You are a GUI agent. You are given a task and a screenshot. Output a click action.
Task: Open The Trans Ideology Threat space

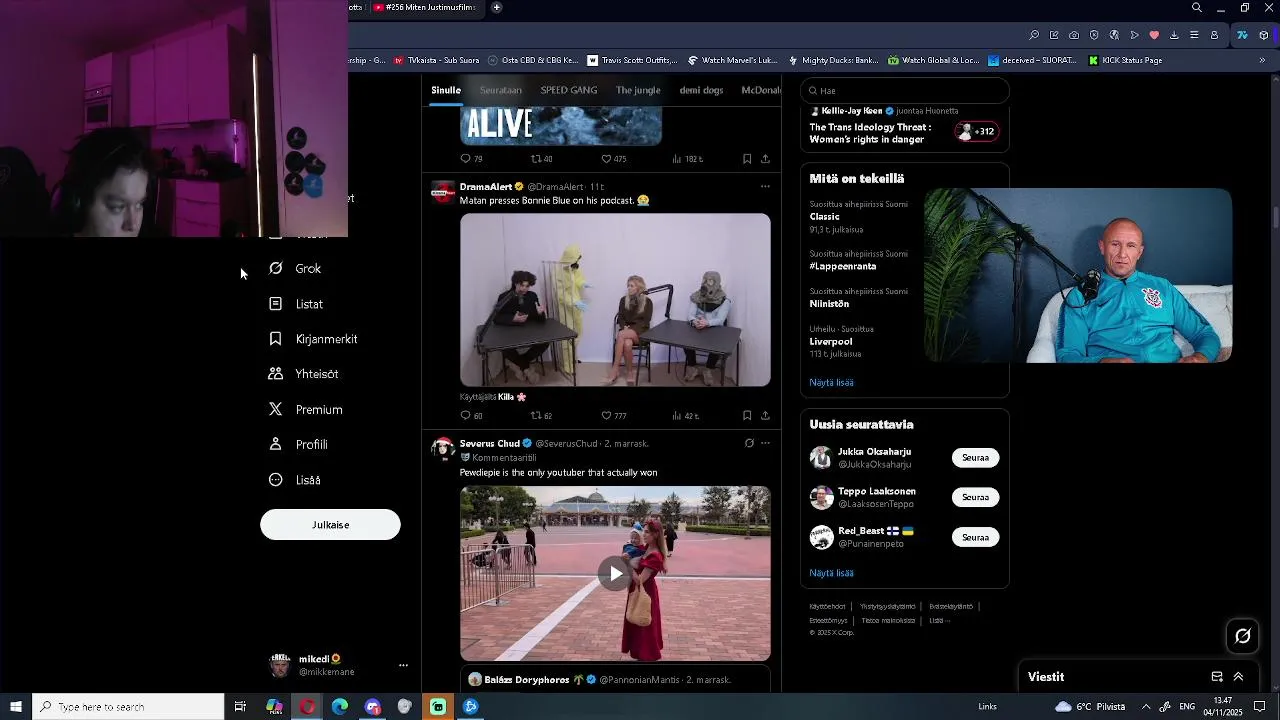(x=870, y=133)
